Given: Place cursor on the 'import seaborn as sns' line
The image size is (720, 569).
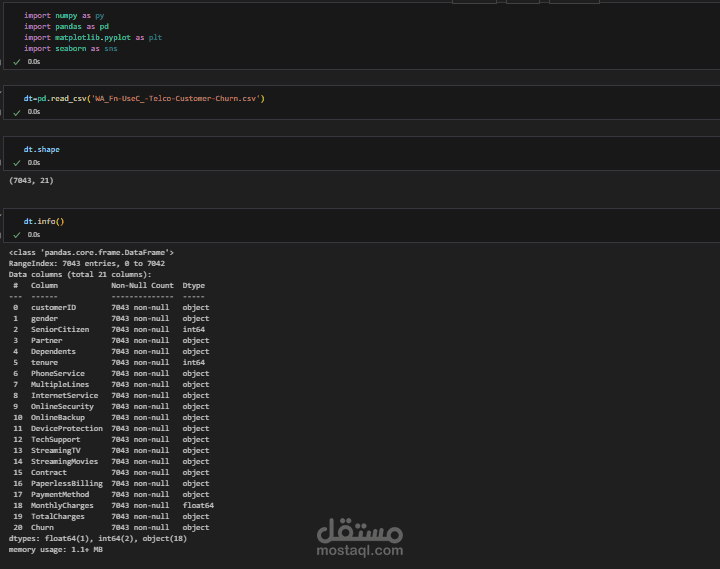Looking at the screenshot, I should tap(71, 49).
